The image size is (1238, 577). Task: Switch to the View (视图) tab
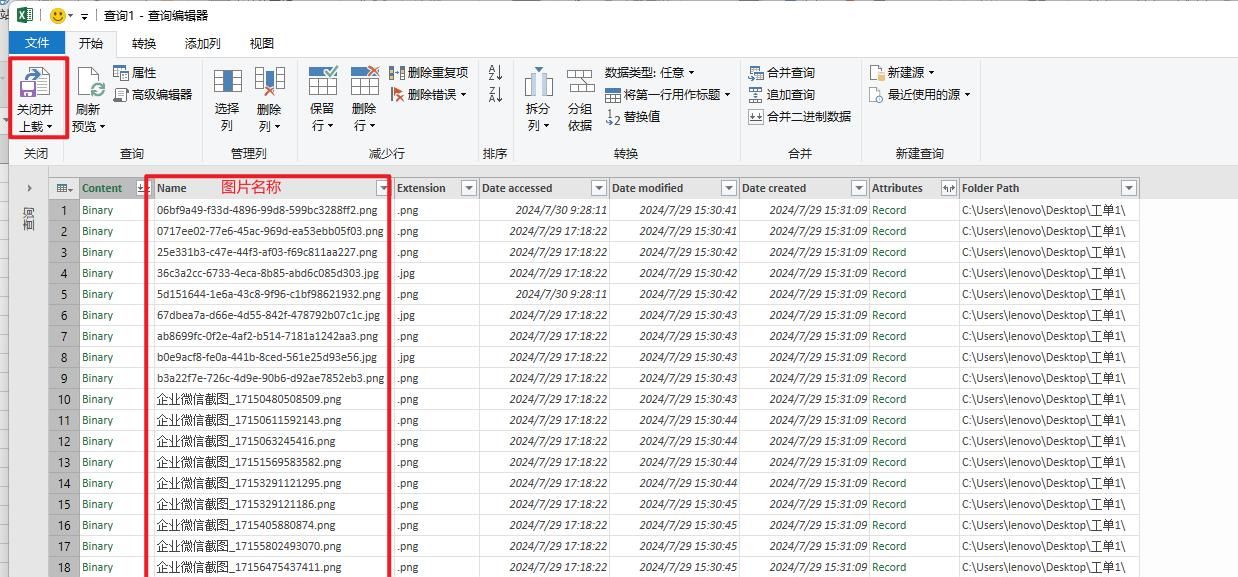click(x=262, y=43)
